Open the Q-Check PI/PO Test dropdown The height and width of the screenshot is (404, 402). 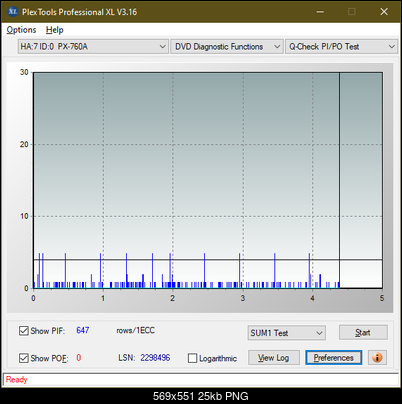342,47
